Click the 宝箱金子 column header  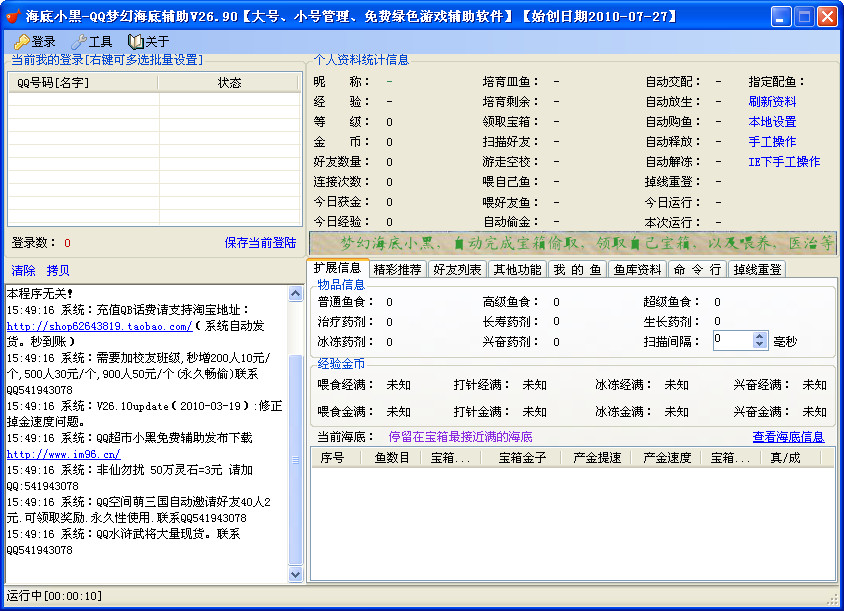click(x=522, y=458)
